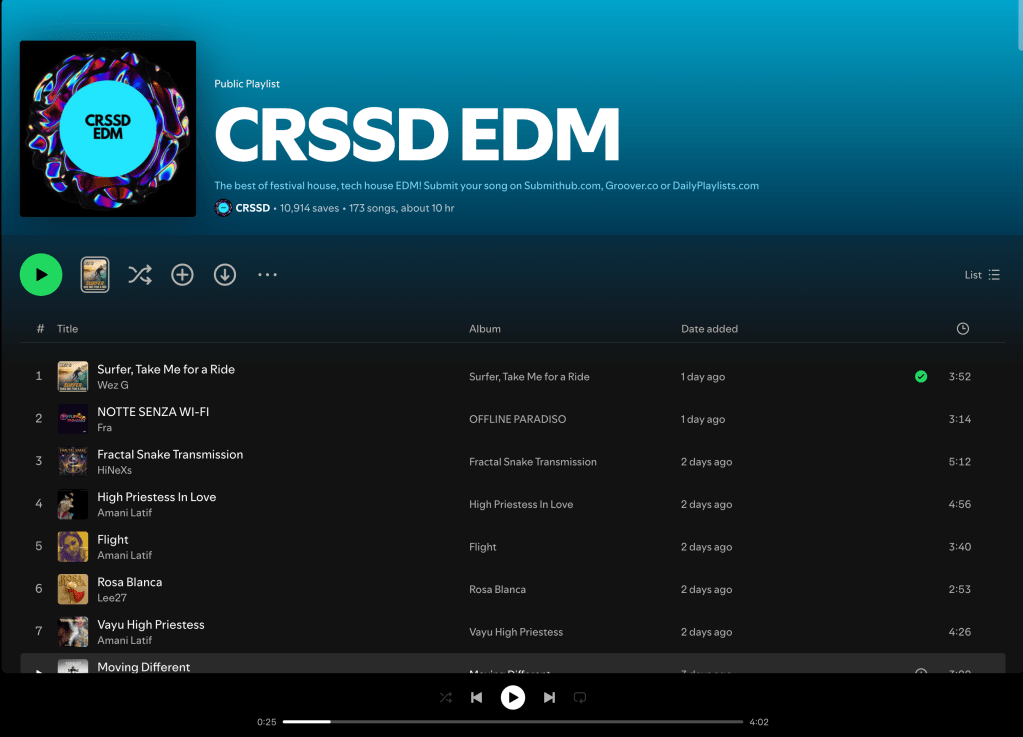Click the DailyPlaylists.com link in description
1023x737 pixels.
click(716, 186)
